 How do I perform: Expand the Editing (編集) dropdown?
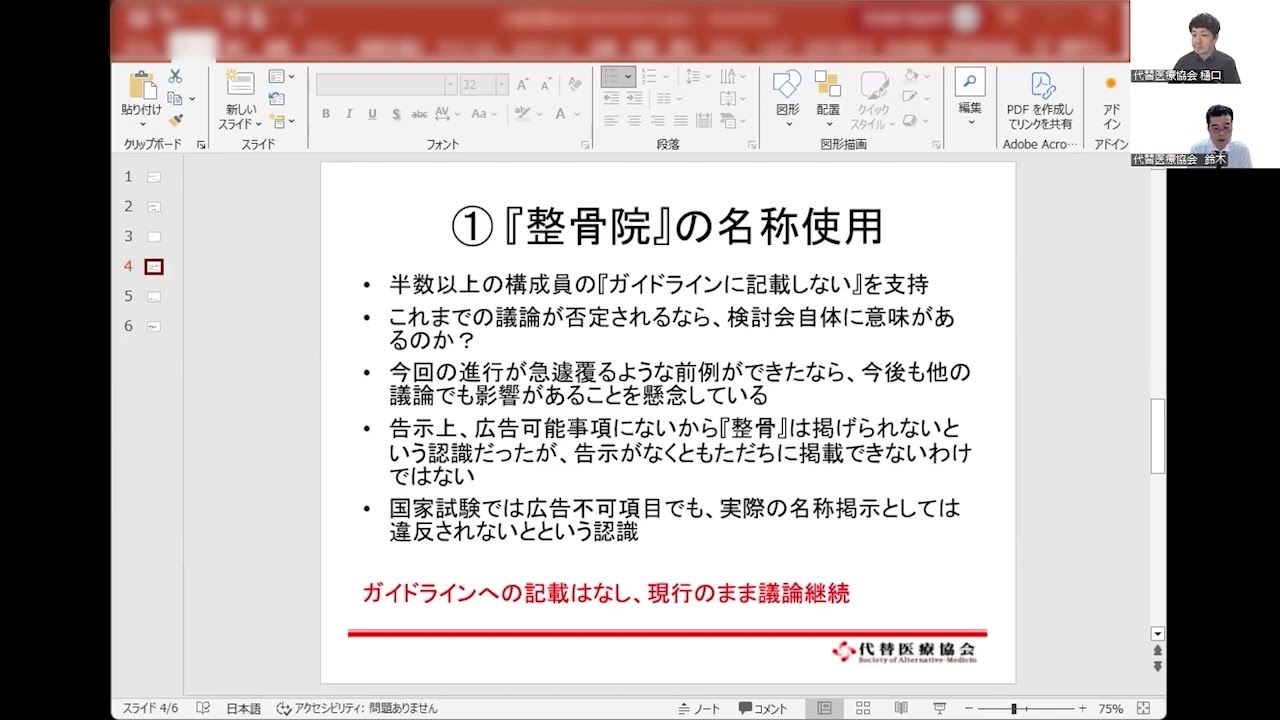(x=970, y=123)
